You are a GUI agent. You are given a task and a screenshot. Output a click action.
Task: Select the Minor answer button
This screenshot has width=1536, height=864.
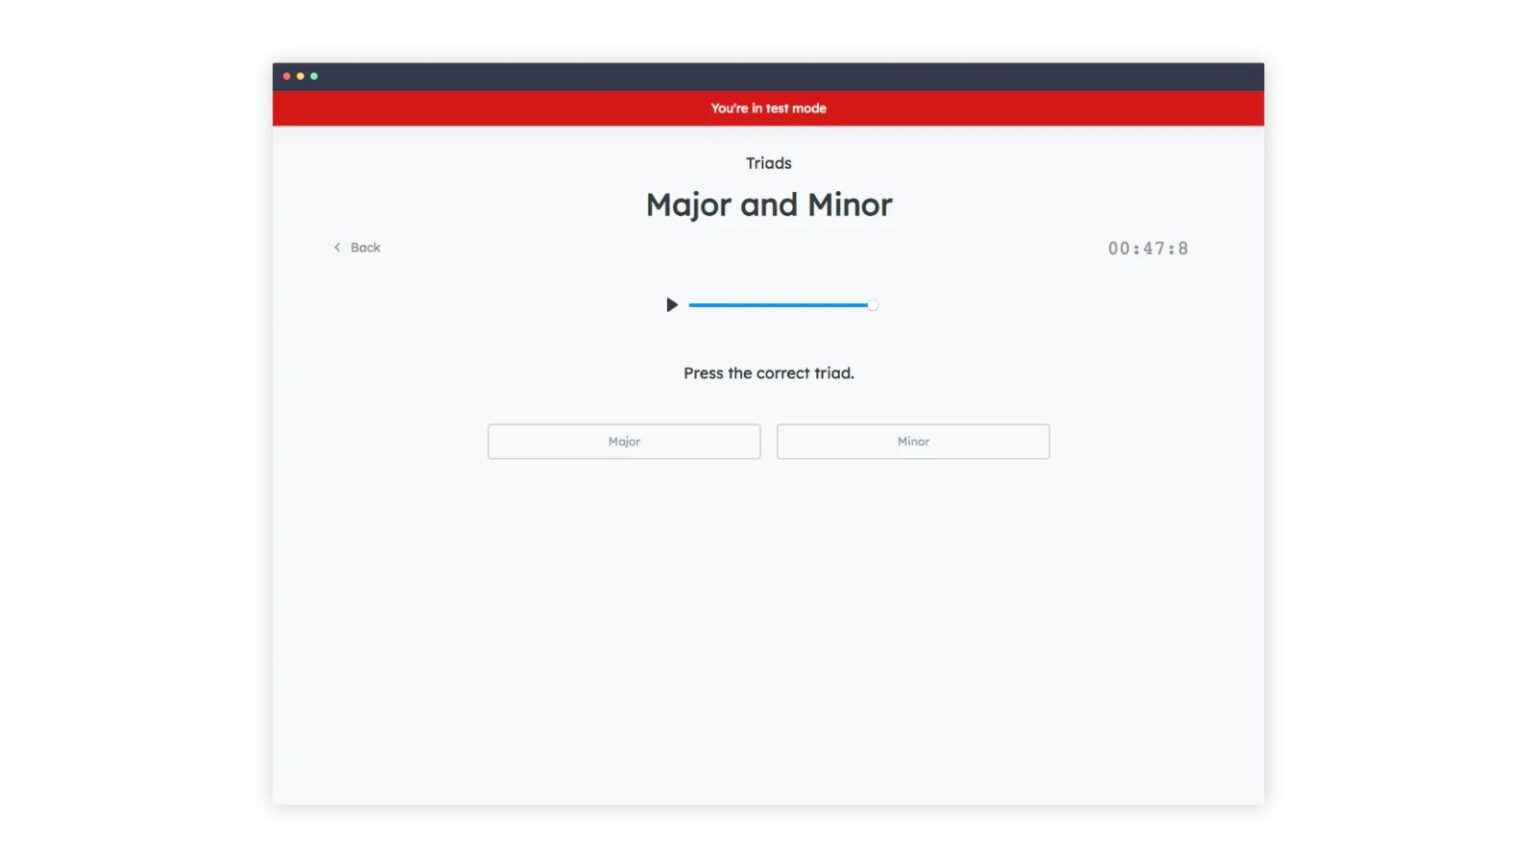912,441
